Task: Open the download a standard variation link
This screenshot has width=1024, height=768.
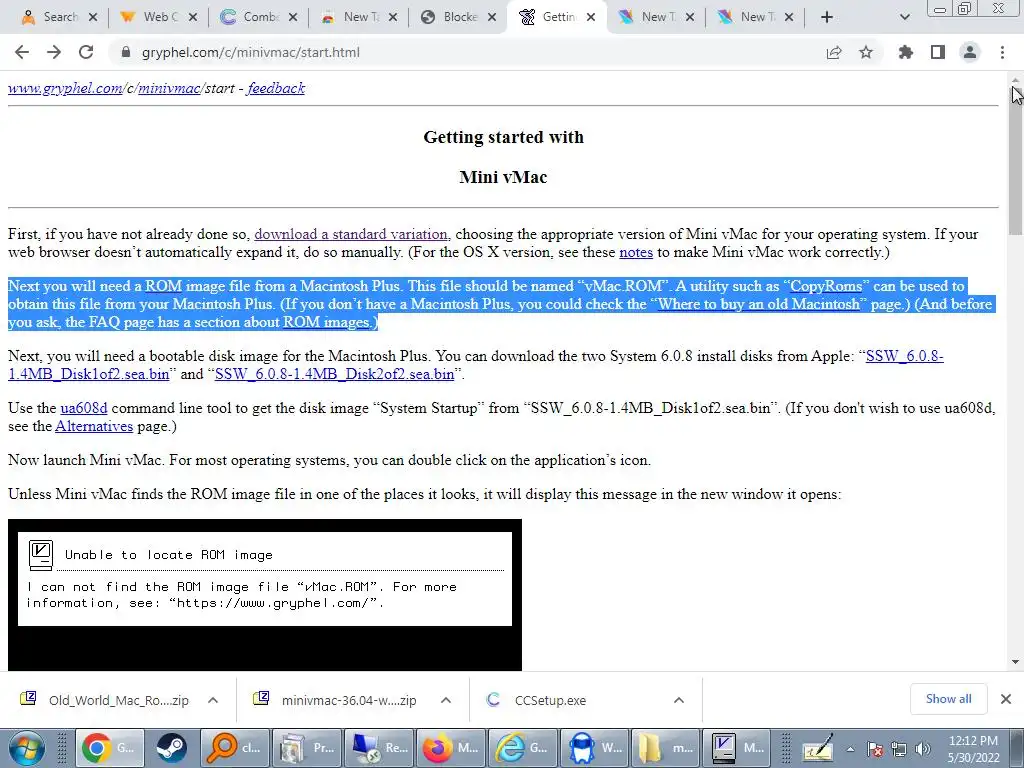Action: click(x=351, y=234)
